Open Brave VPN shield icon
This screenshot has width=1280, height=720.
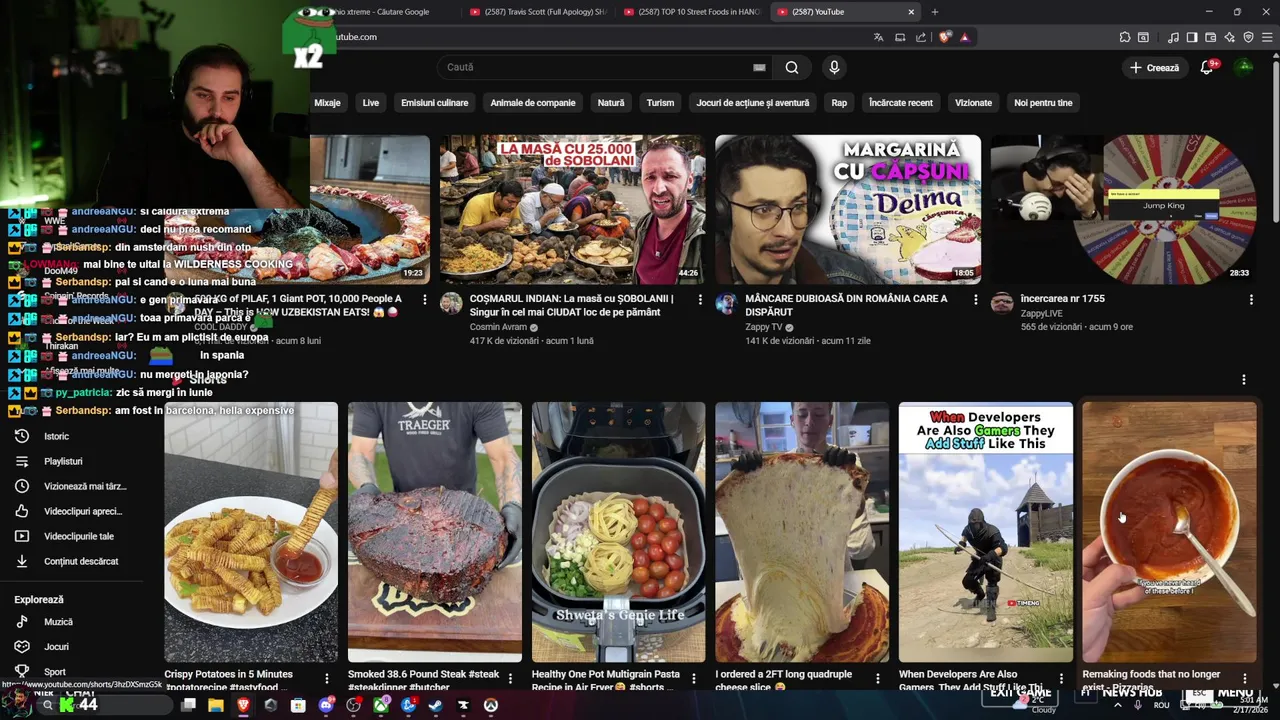1249,37
